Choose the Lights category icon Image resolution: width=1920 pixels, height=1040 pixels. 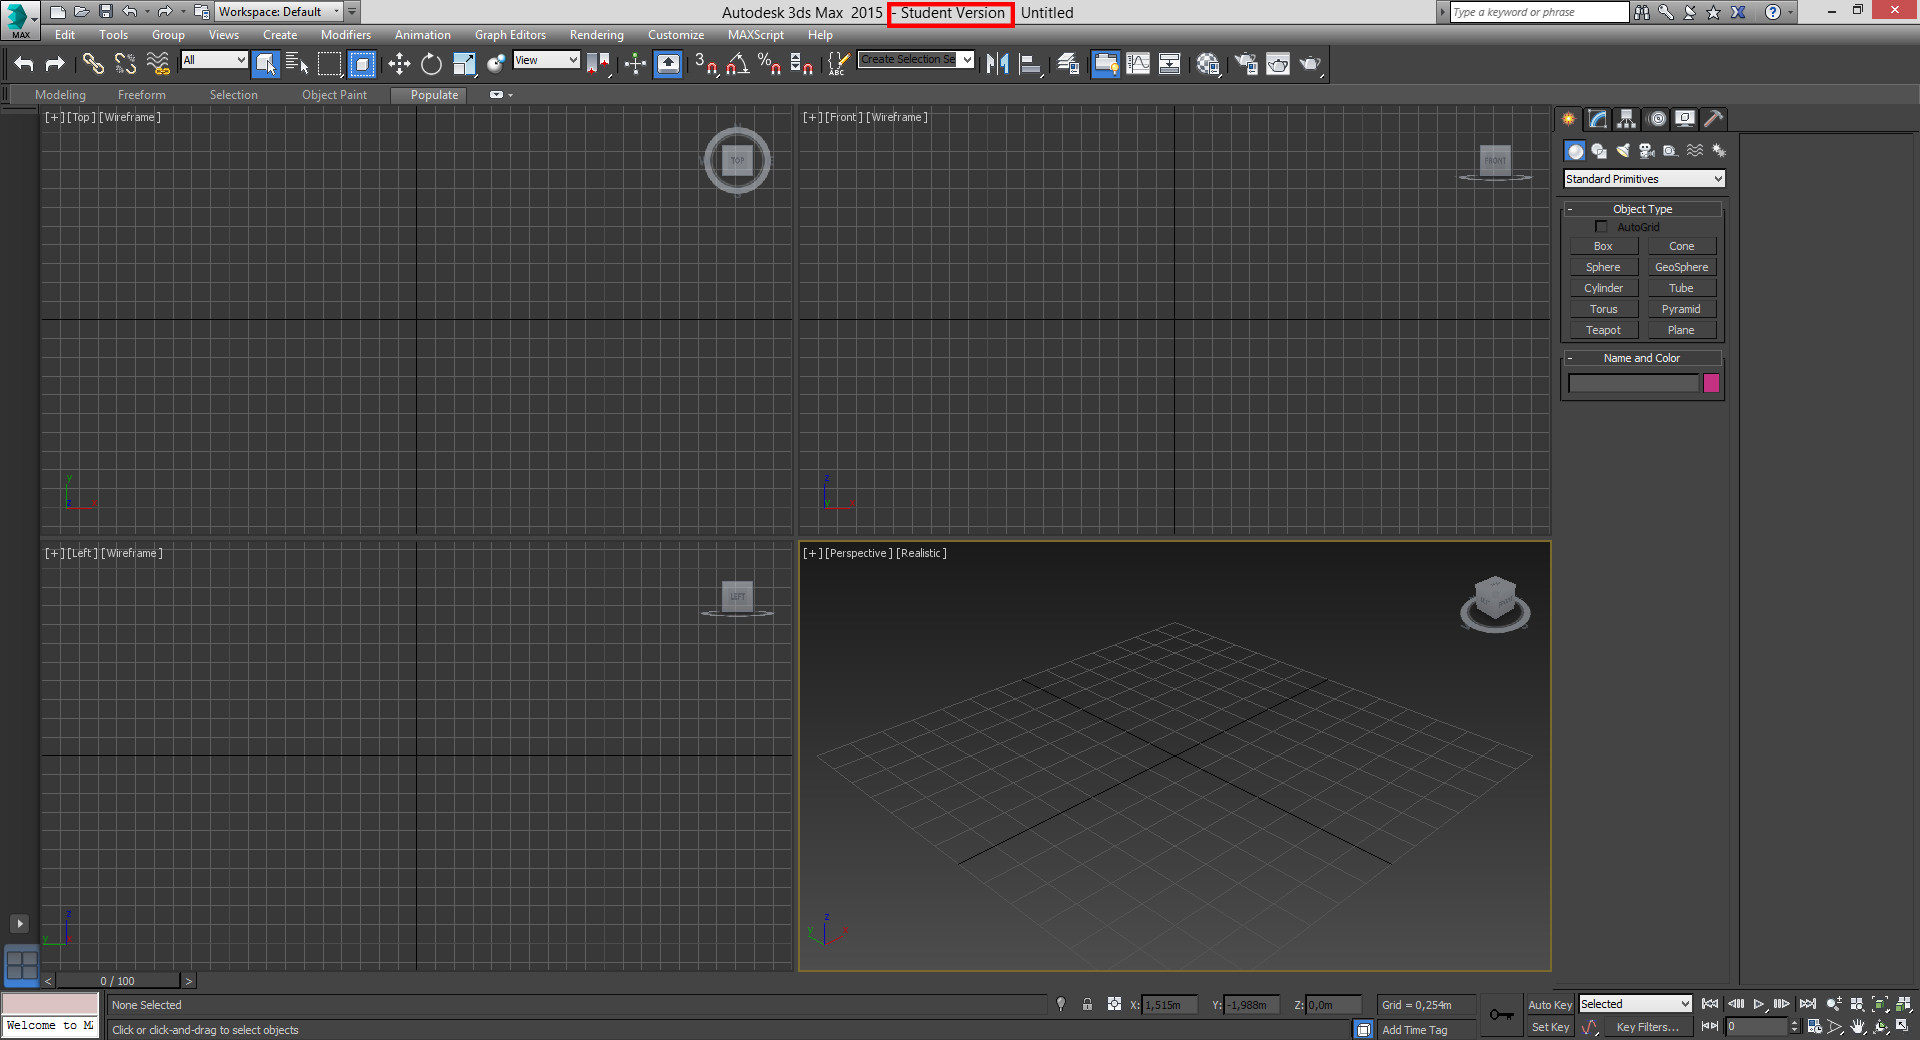(x=1623, y=151)
